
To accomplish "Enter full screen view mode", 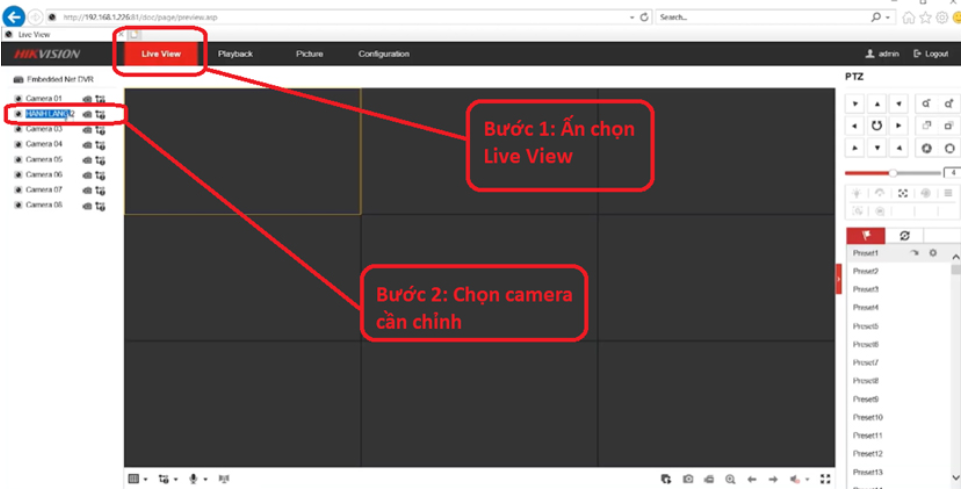I will pos(825,480).
